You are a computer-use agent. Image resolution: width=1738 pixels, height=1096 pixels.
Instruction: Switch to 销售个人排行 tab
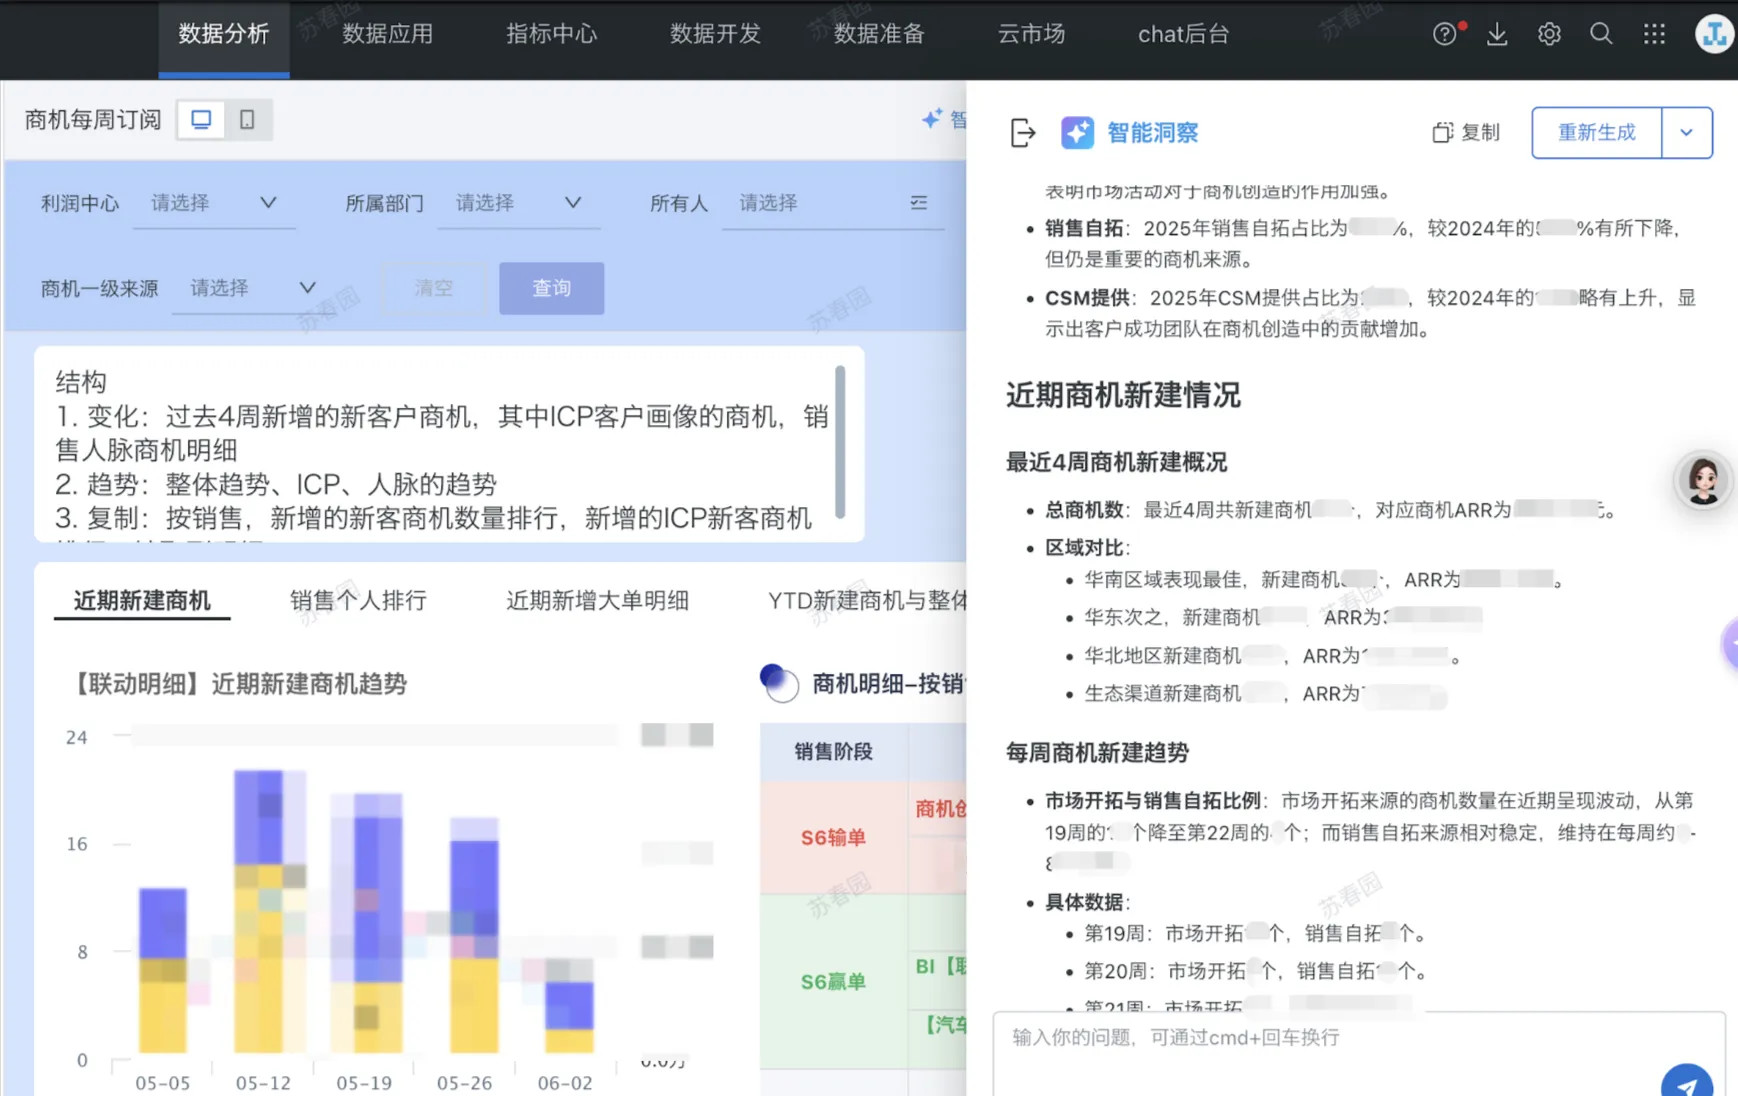358,600
